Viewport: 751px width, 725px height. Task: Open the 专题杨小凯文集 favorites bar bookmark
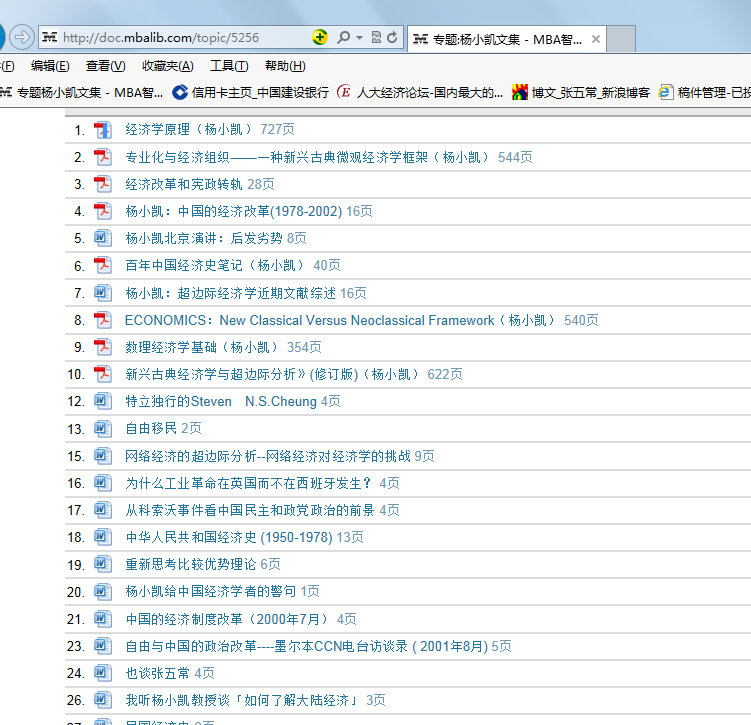pos(81,92)
